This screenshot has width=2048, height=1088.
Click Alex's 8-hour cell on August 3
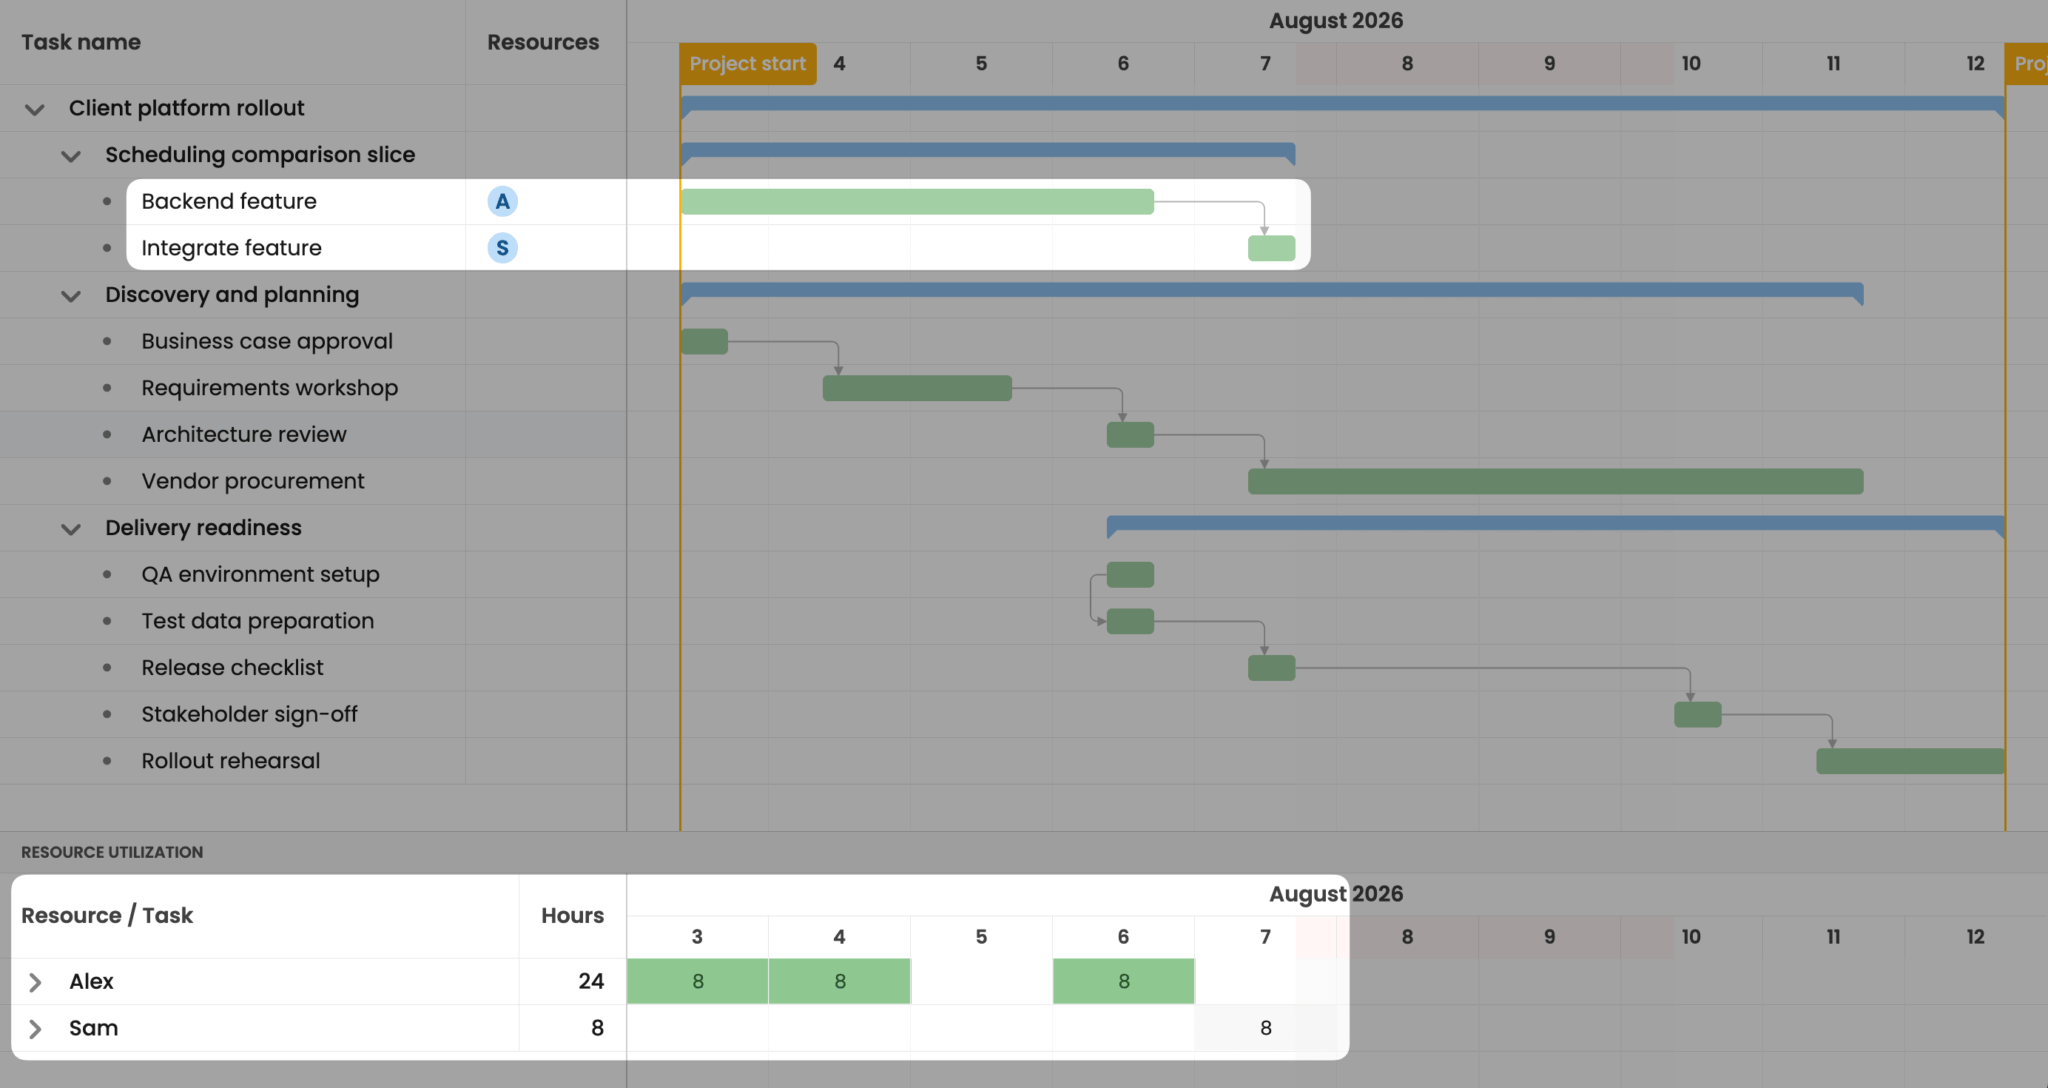[x=697, y=981]
